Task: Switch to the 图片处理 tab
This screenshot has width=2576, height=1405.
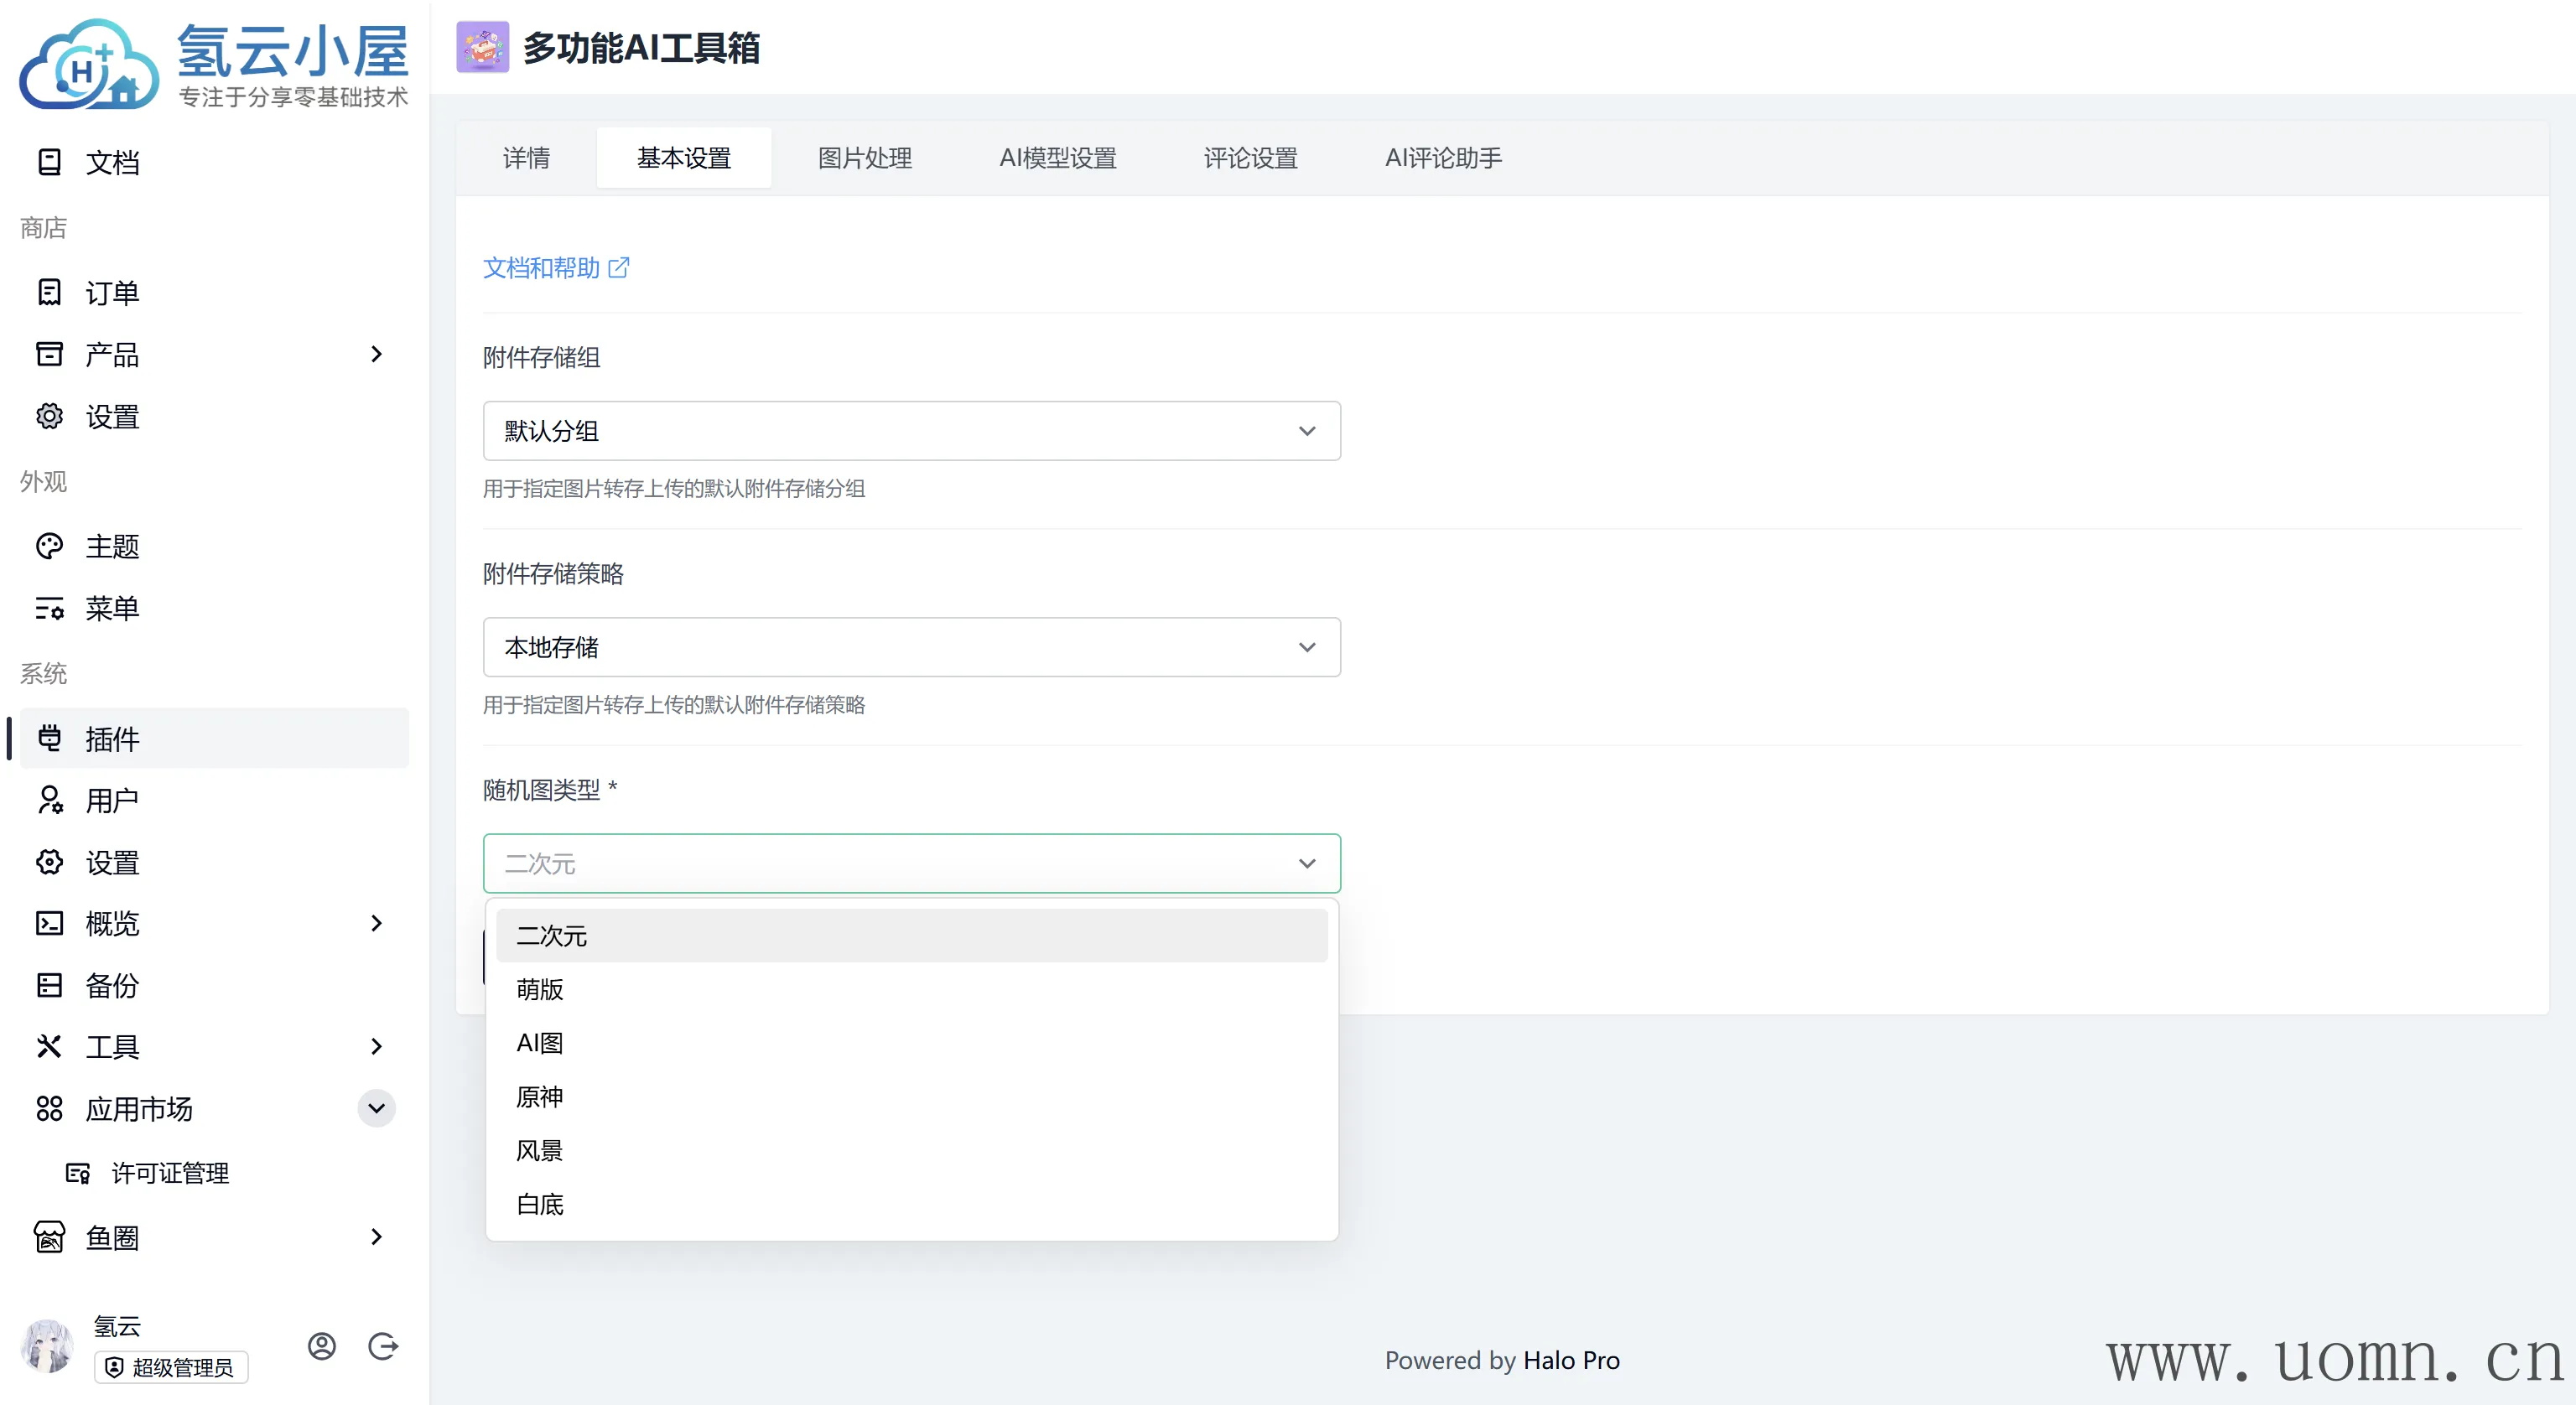Action: click(x=864, y=158)
